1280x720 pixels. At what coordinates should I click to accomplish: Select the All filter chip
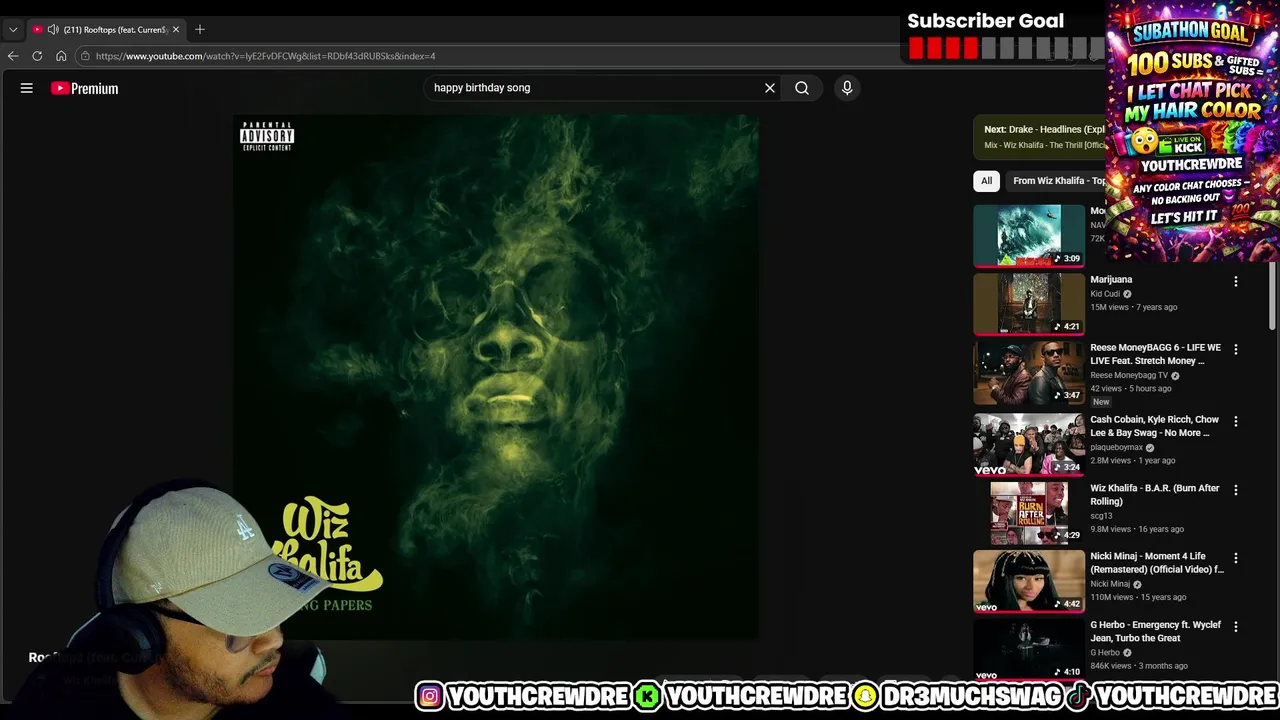click(x=986, y=181)
